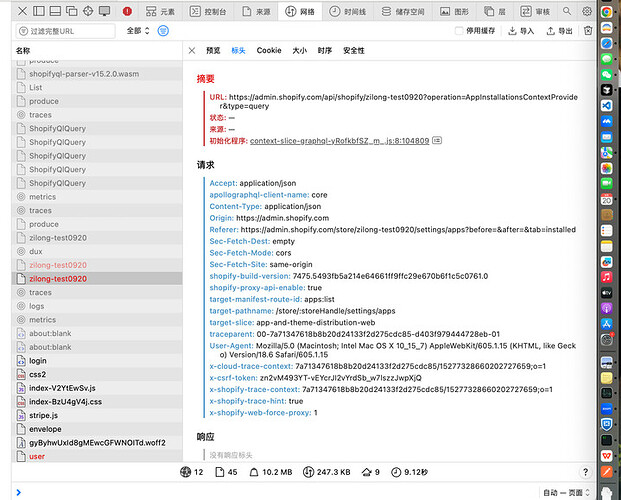The width and height of the screenshot is (621, 500).
Task: Focus the 过滤完整URL filter field
Action: (66, 31)
